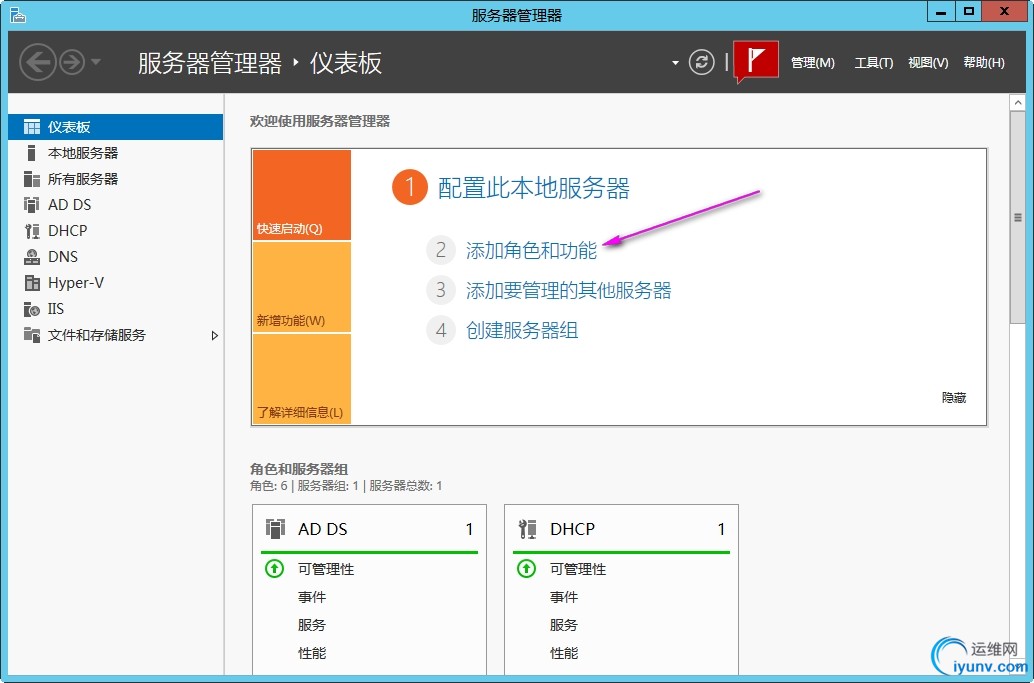Click the DHCP tile title

[572, 529]
